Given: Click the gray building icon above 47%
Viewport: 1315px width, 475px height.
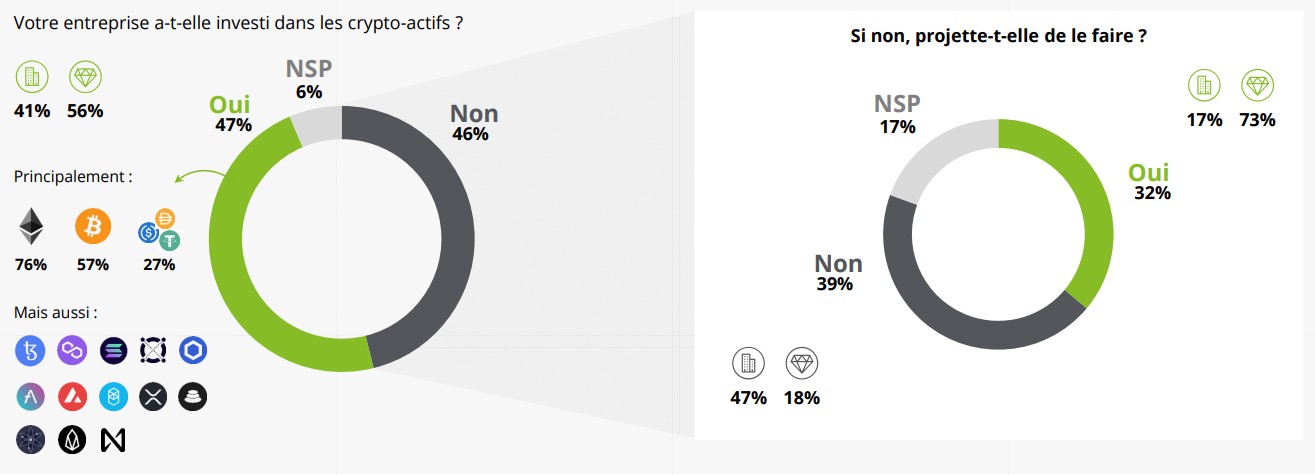Looking at the screenshot, I should [748, 363].
